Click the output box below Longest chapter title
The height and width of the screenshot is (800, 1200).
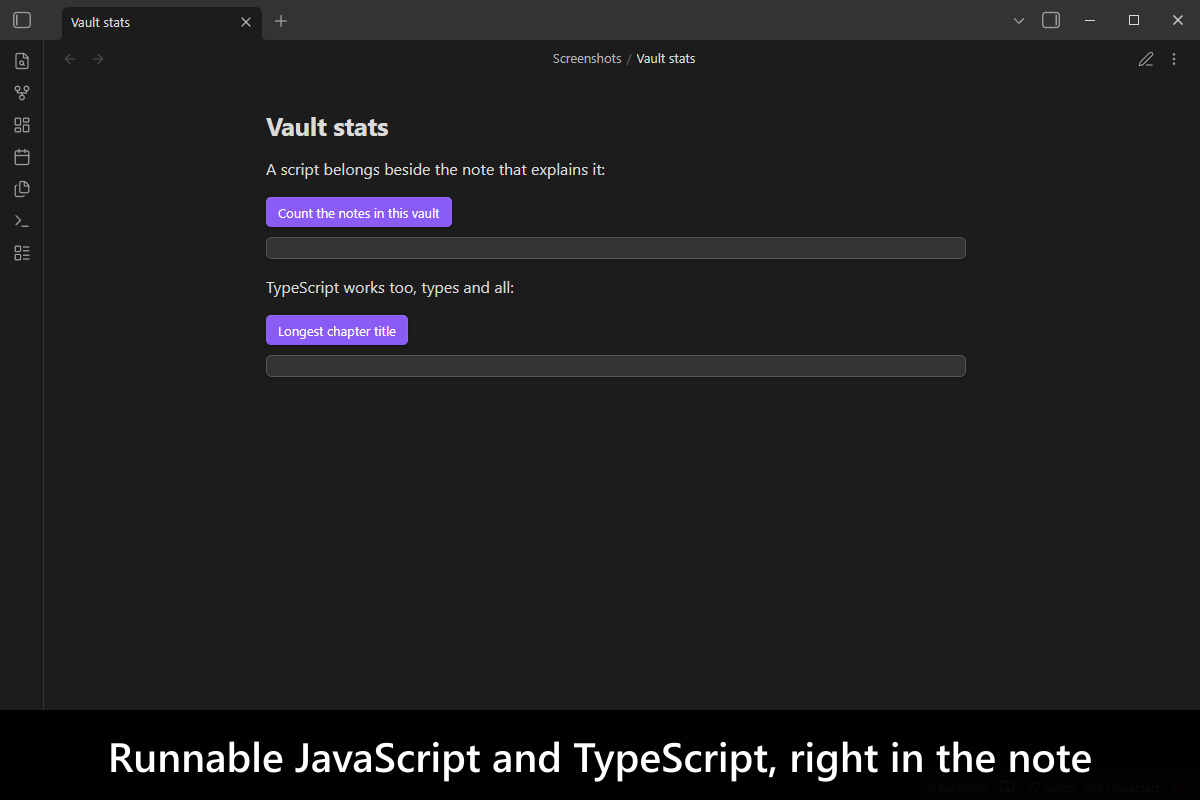pyautogui.click(x=616, y=366)
